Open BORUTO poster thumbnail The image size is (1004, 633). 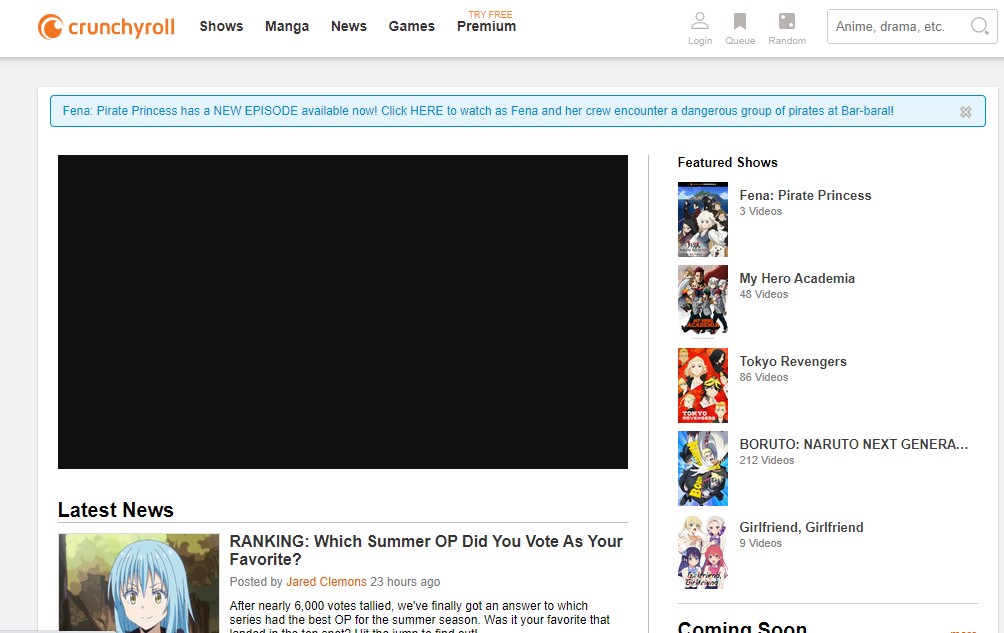point(702,469)
